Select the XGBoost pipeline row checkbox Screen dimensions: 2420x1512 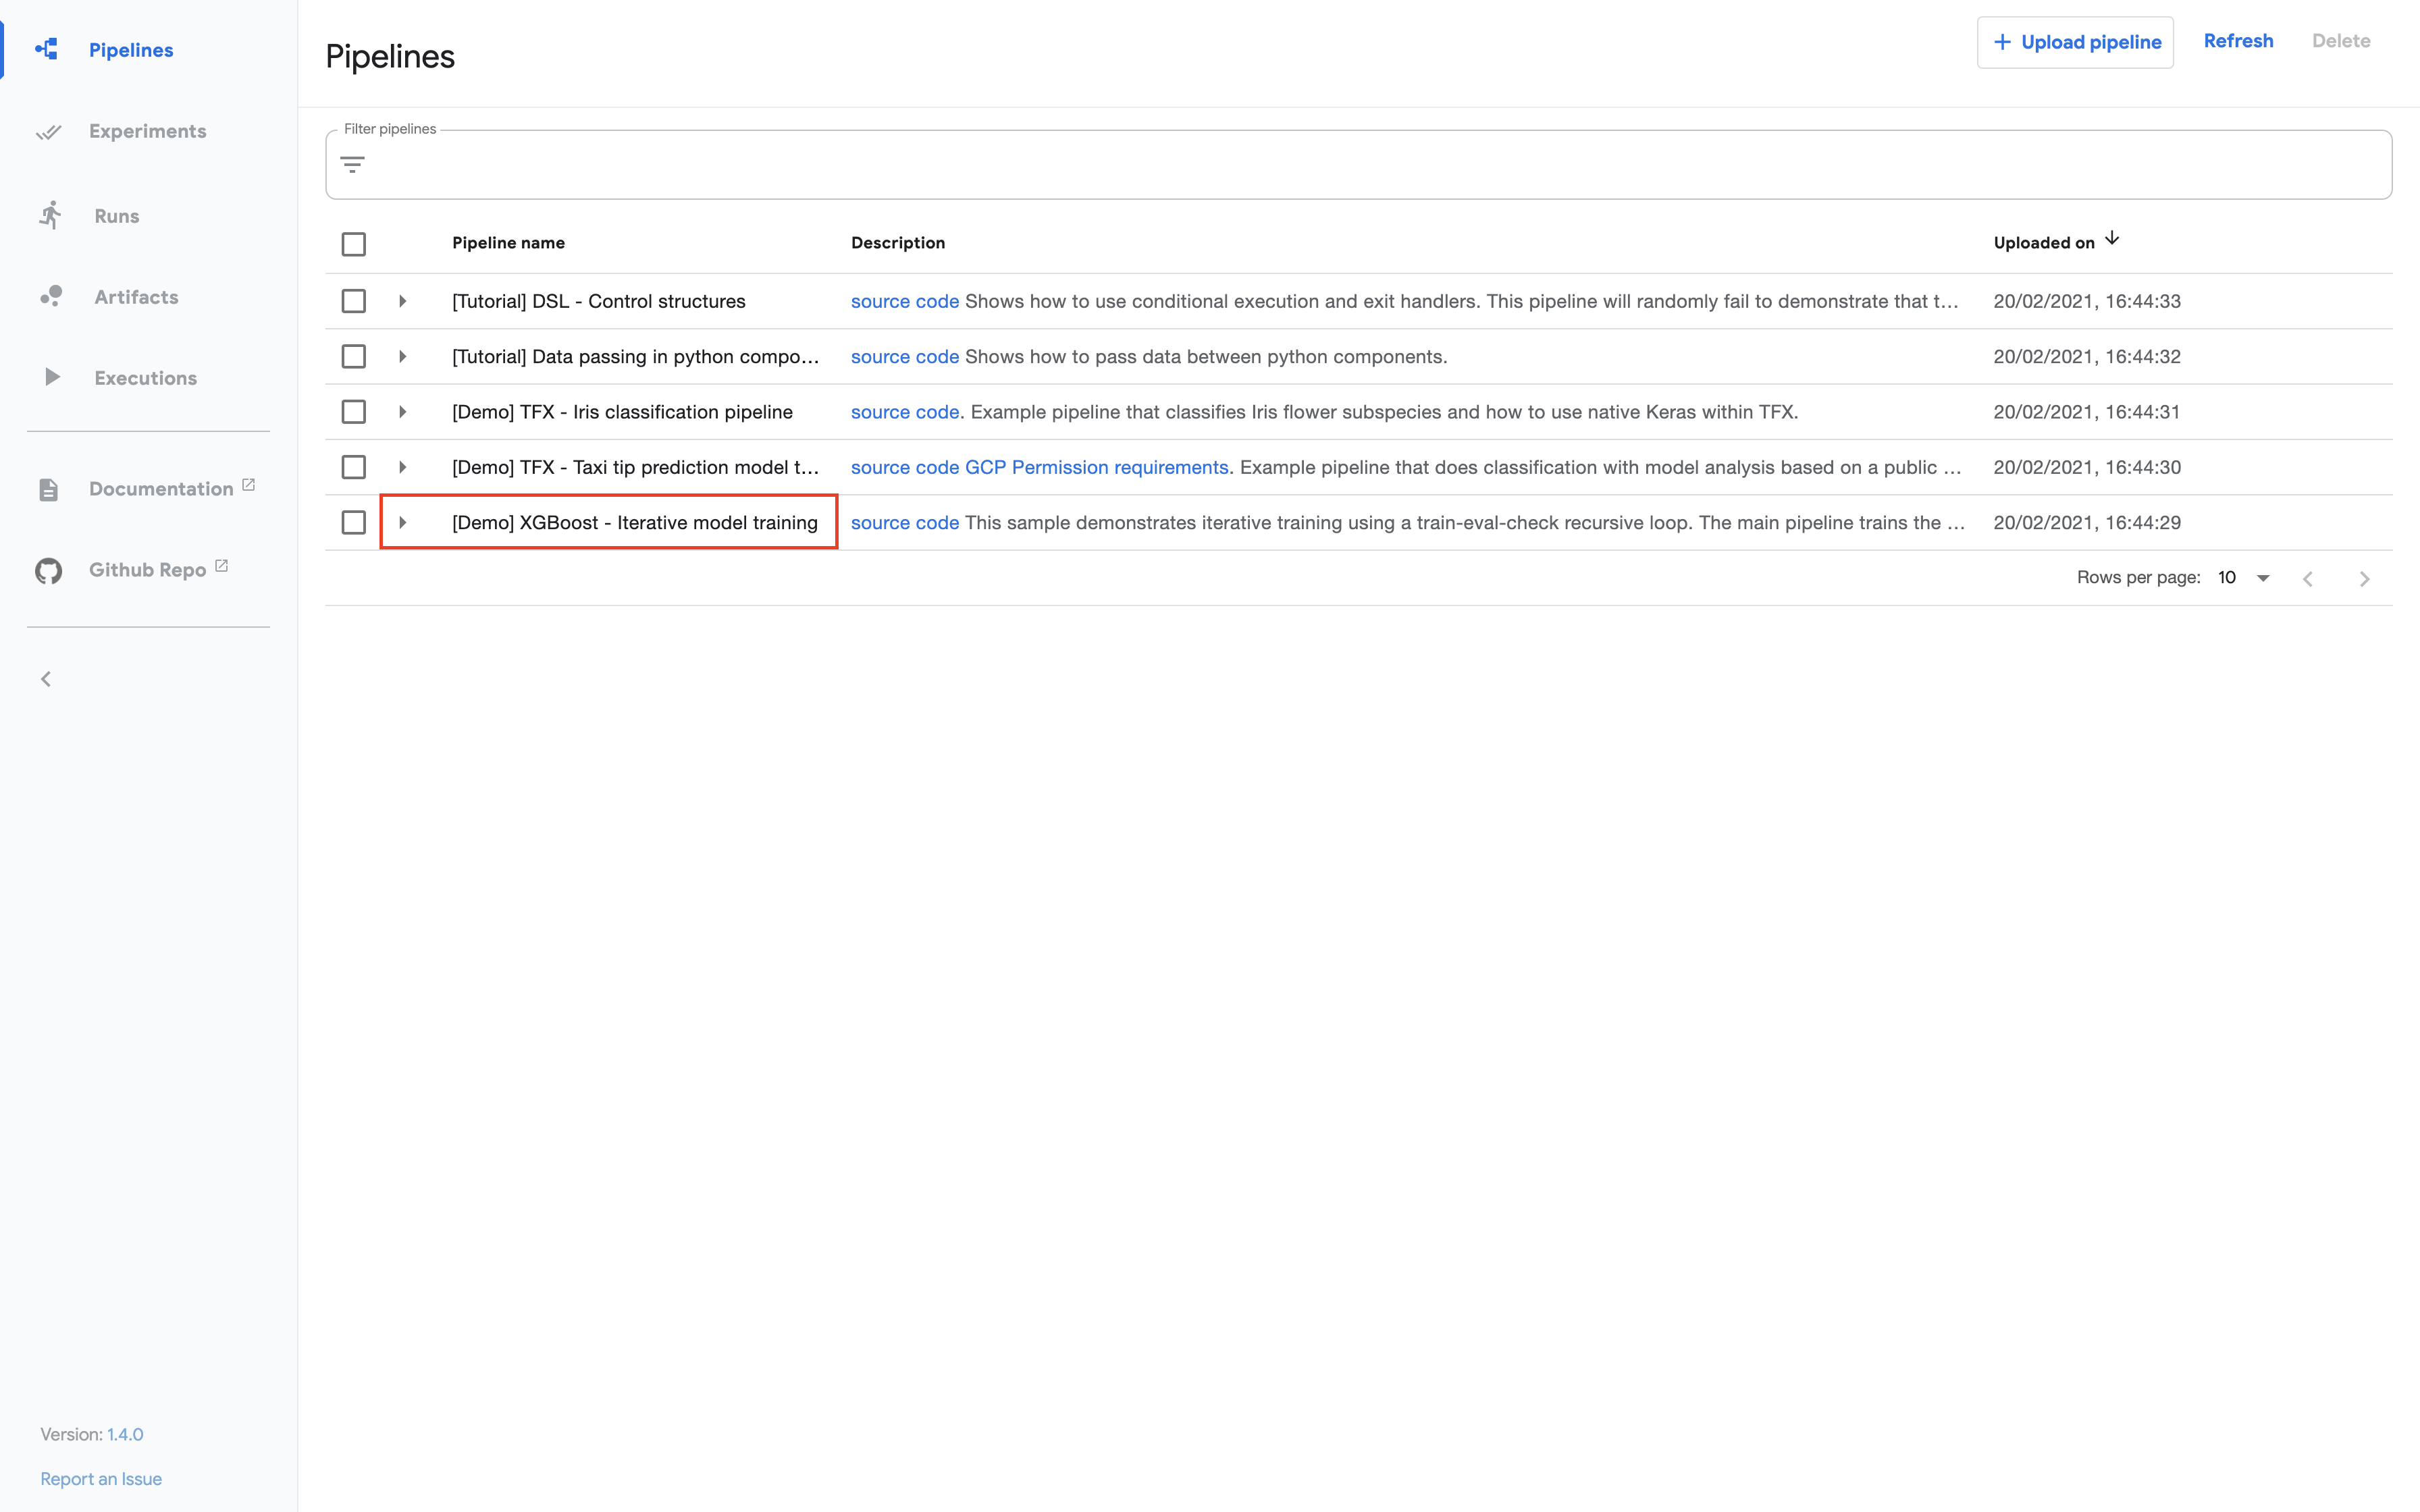click(353, 522)
